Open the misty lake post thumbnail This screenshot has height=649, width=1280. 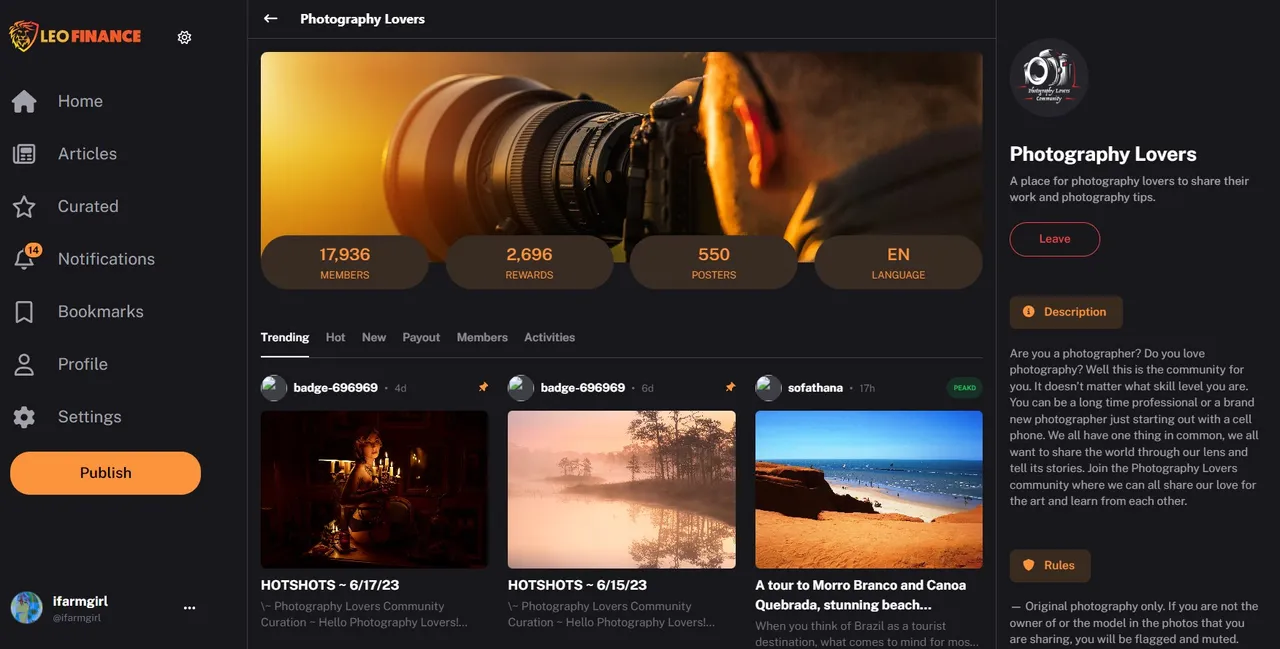[x=622, y=489]
